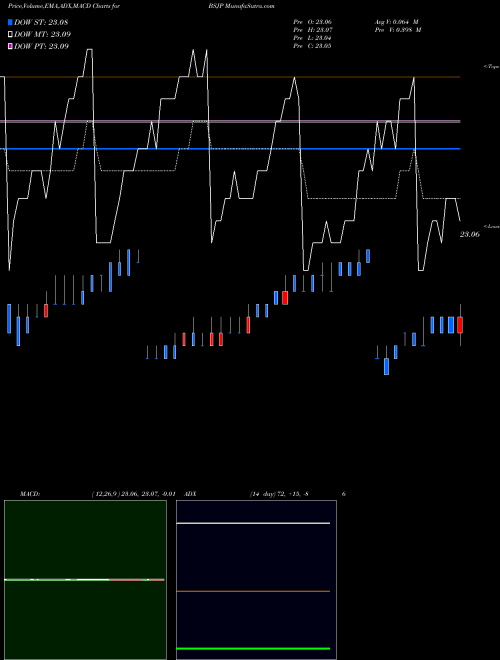Click the 'MACD:' panel label
Viewport: 500px width, 660px height.
[30, 494]
